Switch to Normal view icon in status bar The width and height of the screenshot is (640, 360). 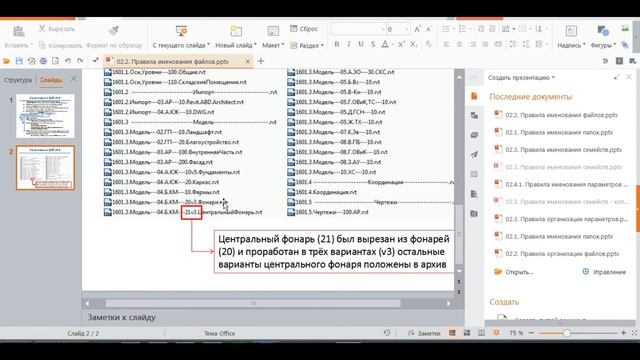pos(452,333)
